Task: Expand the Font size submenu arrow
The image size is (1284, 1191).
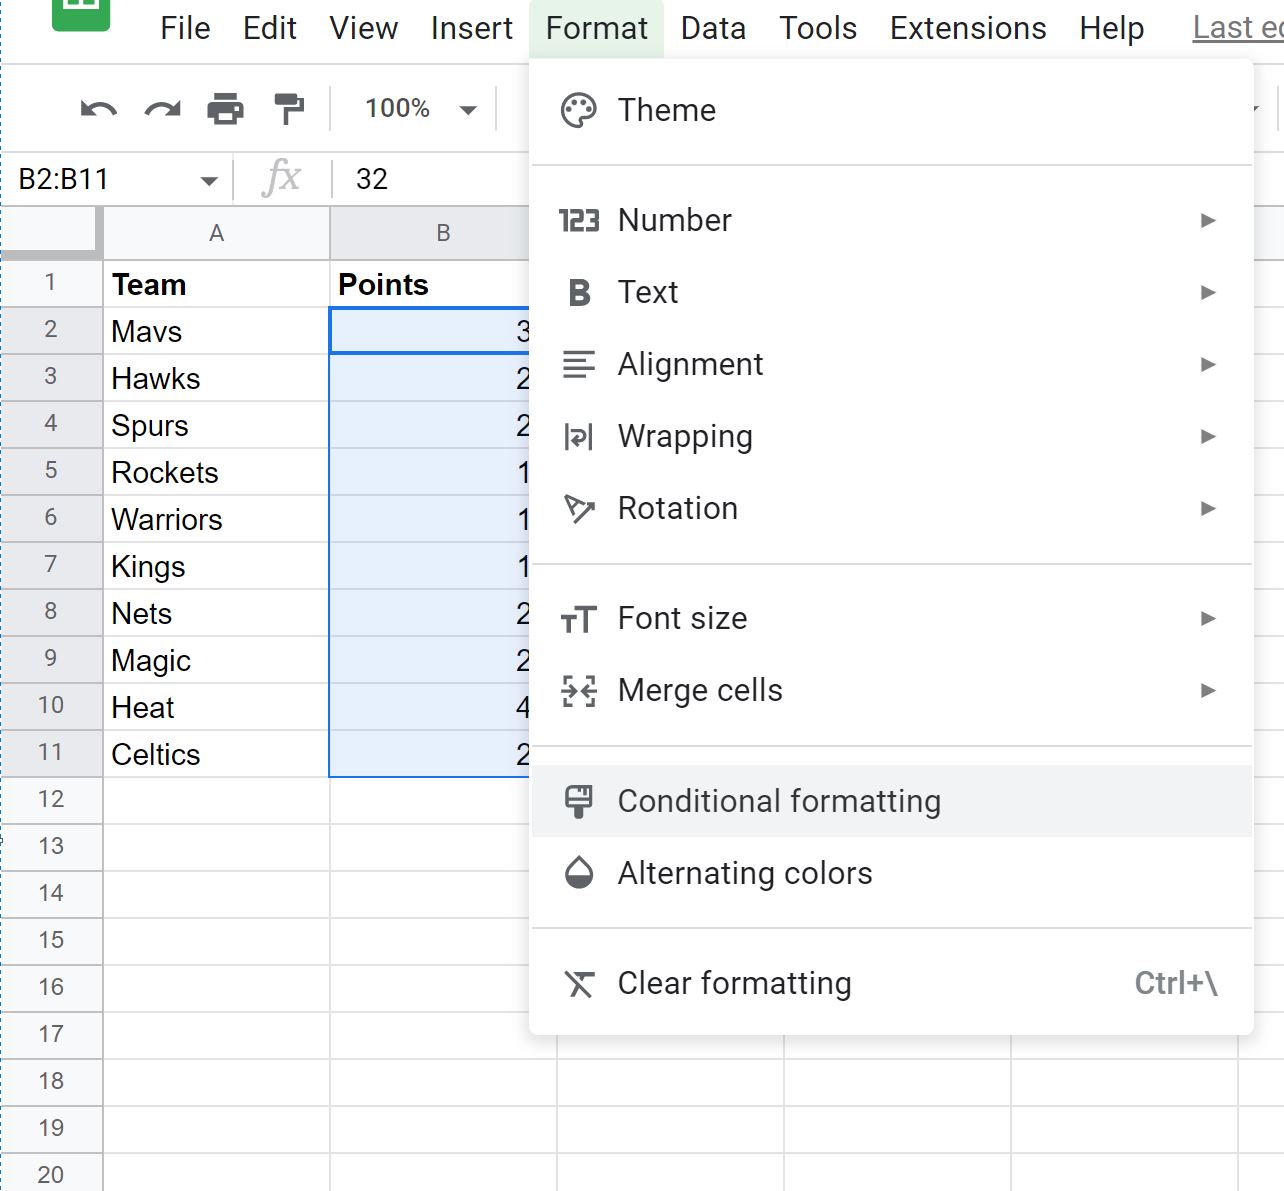Action: [x=1208, y=618]
